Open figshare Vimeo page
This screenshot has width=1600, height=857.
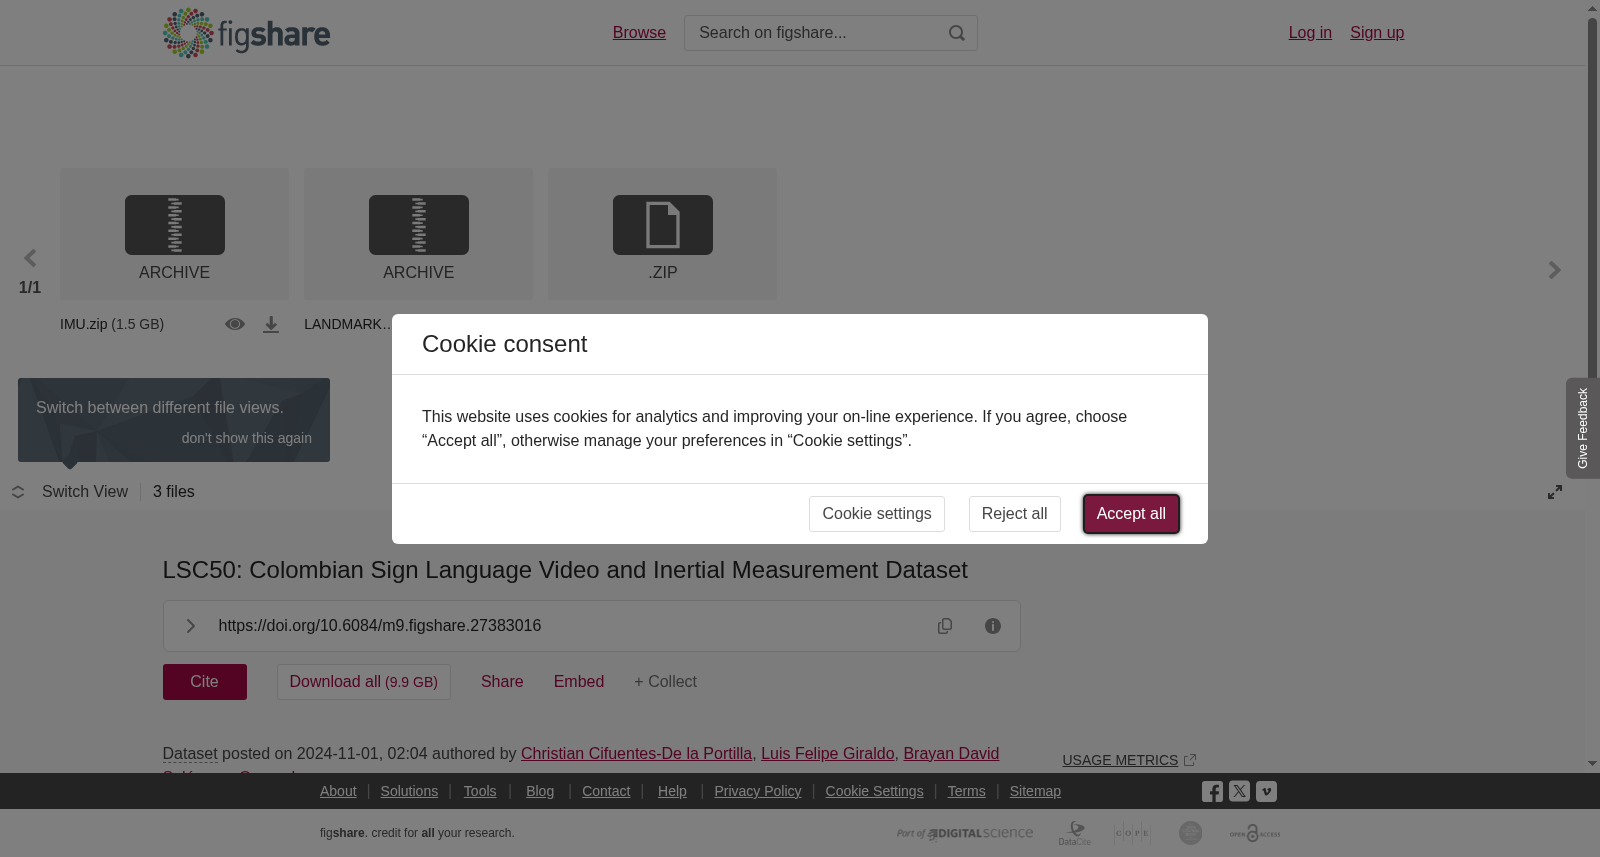[1266, 791]
